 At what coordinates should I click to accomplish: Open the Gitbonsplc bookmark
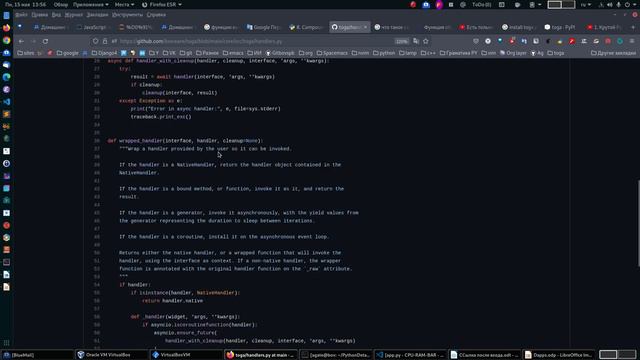(280, 53)
